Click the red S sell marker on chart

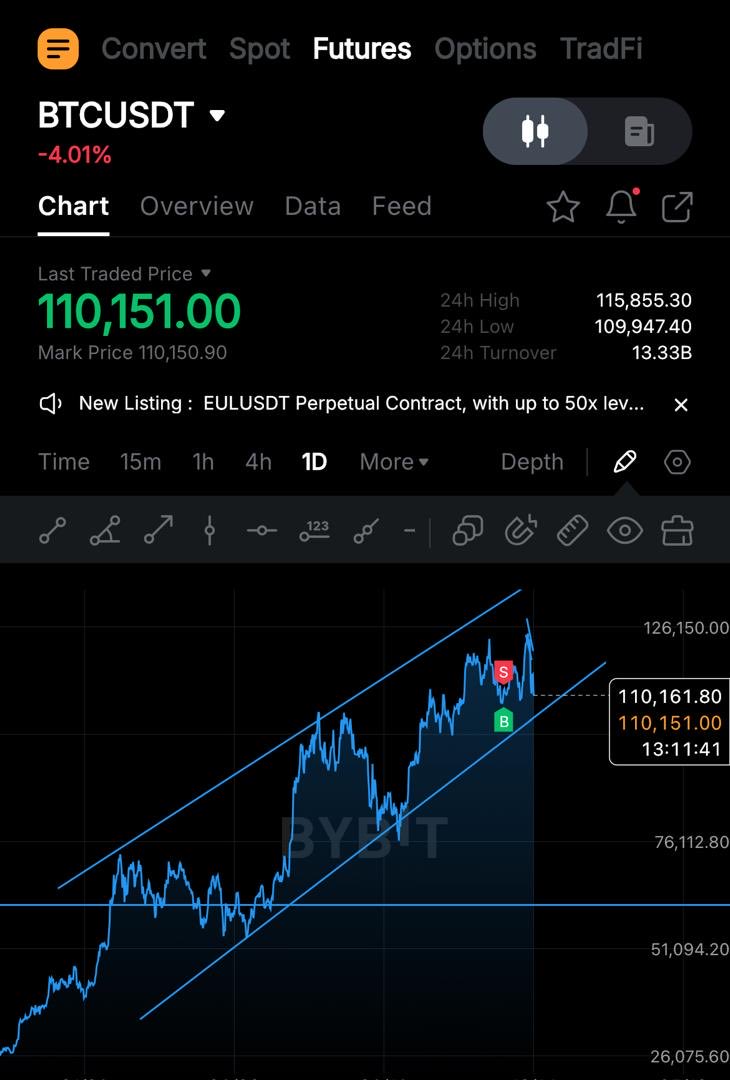point(503,672)
